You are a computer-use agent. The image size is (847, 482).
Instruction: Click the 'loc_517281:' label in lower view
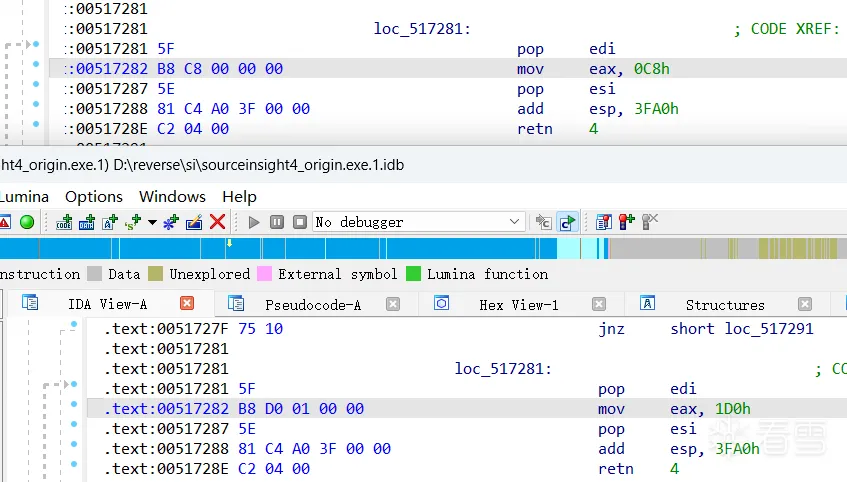point(503,369)
